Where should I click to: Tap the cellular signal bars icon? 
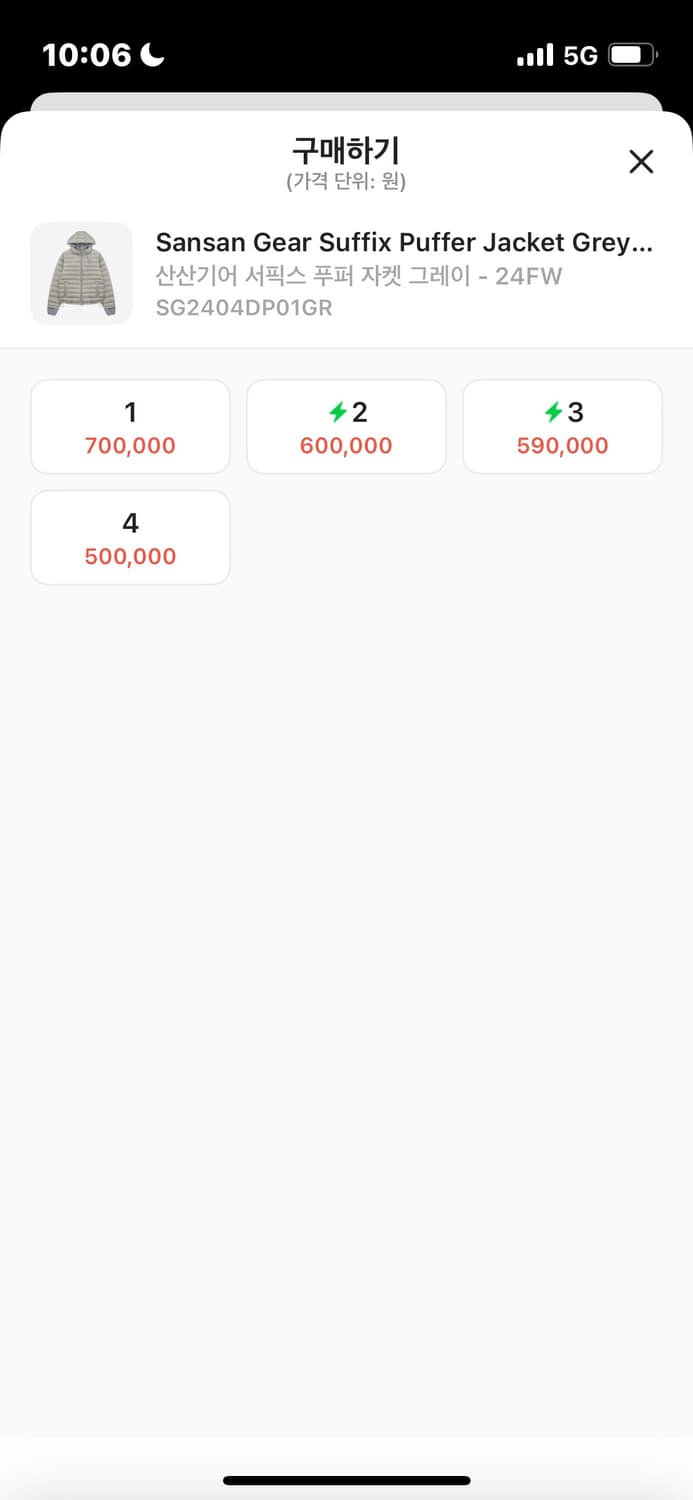tap(535, 55)
